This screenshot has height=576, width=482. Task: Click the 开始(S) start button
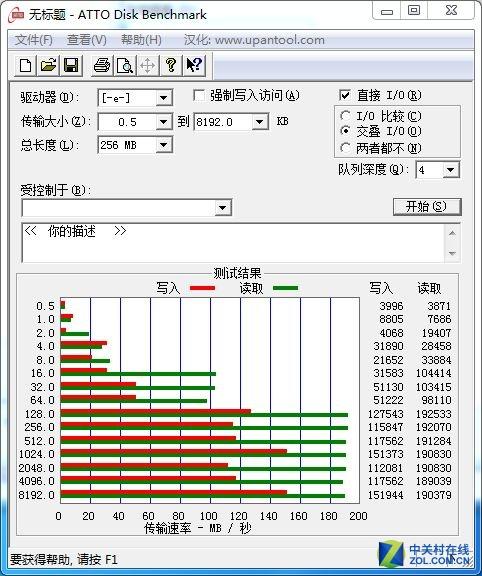427,207
